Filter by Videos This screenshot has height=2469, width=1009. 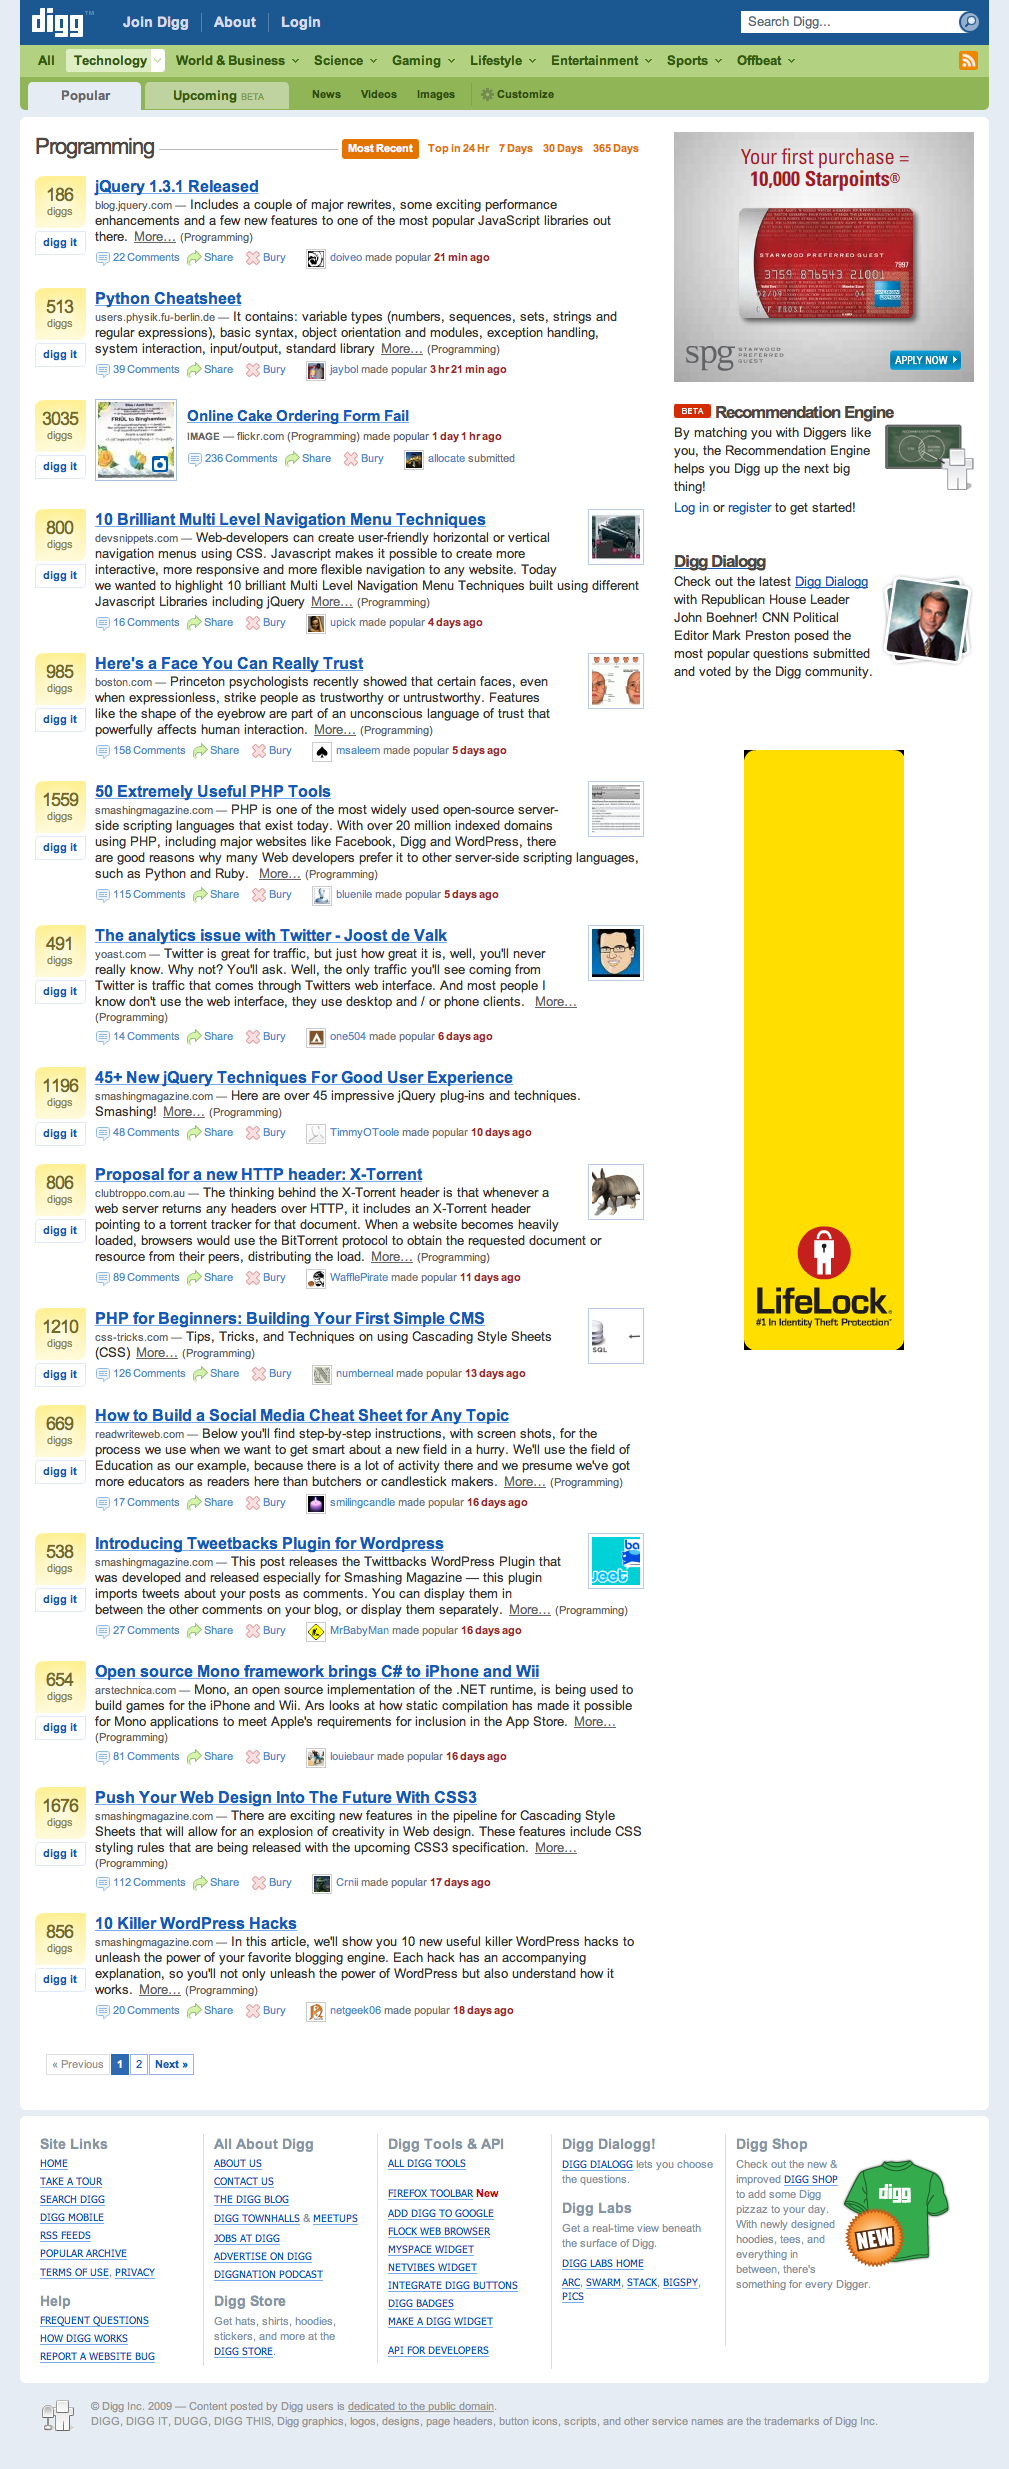click(378, 94)
